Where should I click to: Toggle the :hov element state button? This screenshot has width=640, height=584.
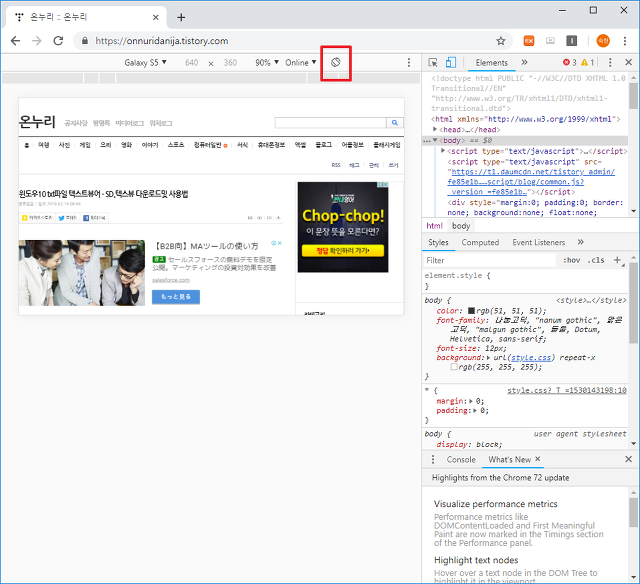[x=571, y=260]
